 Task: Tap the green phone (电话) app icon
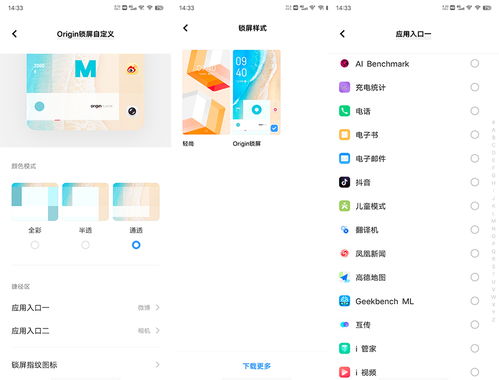[344, 111]
